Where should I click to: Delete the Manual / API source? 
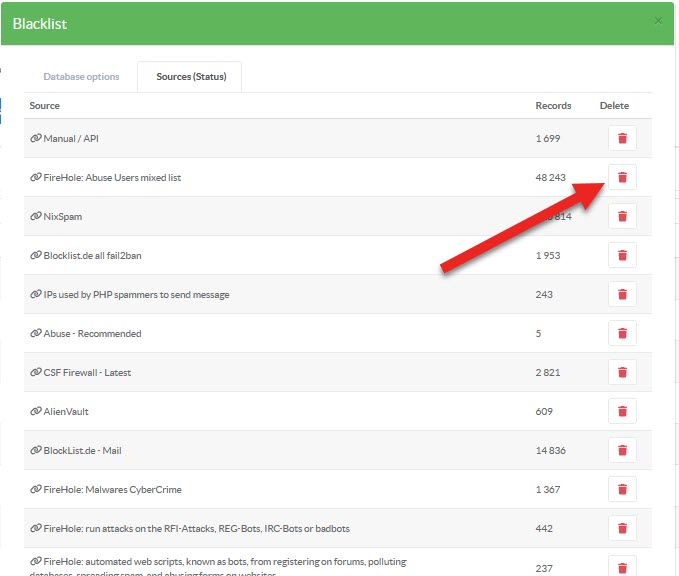point(622,138)
